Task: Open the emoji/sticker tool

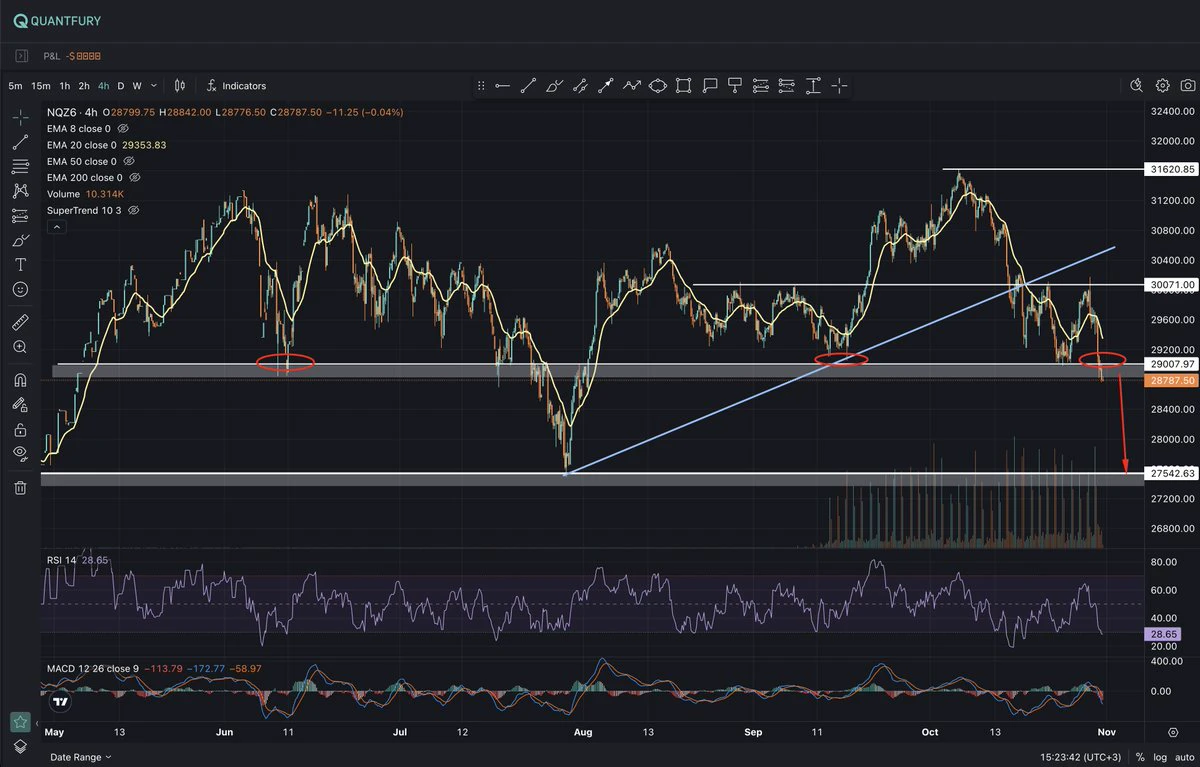Action: [20, 289]
